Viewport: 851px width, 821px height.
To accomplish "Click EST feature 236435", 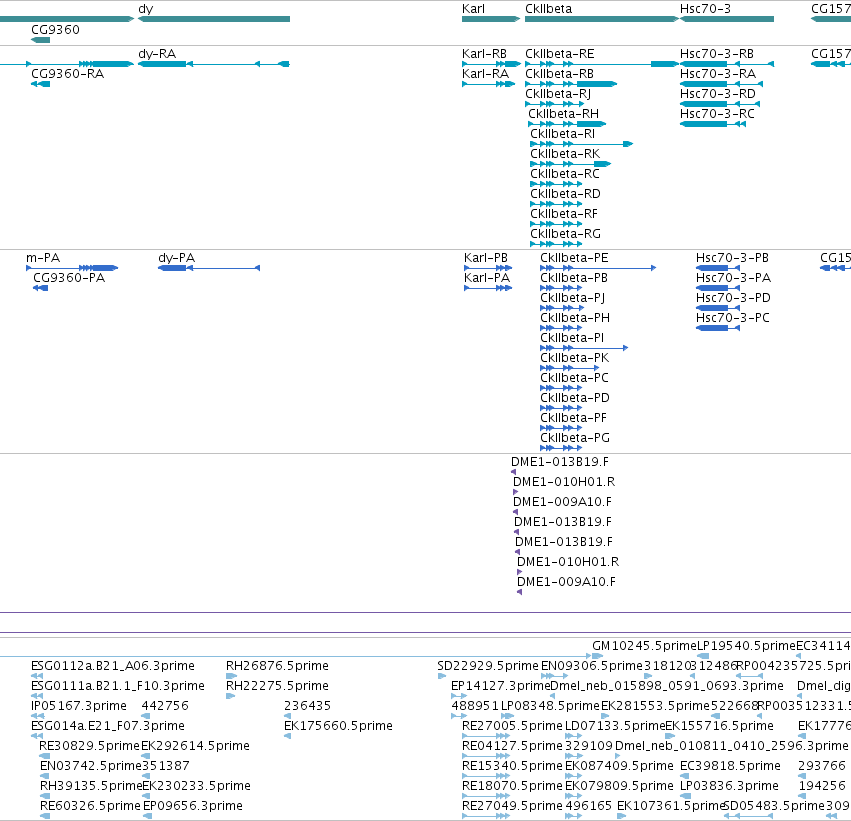I will [x=288, y=716].
